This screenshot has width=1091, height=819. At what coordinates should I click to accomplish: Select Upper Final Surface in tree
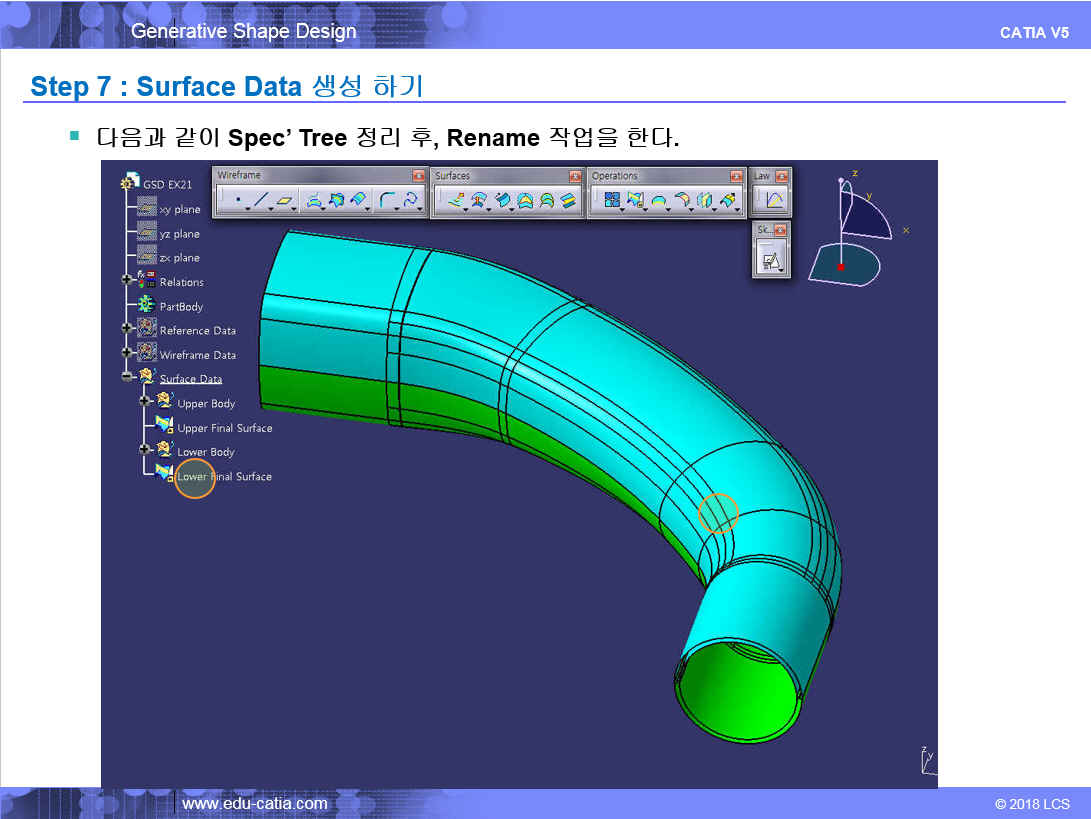[x=224, y=428]
